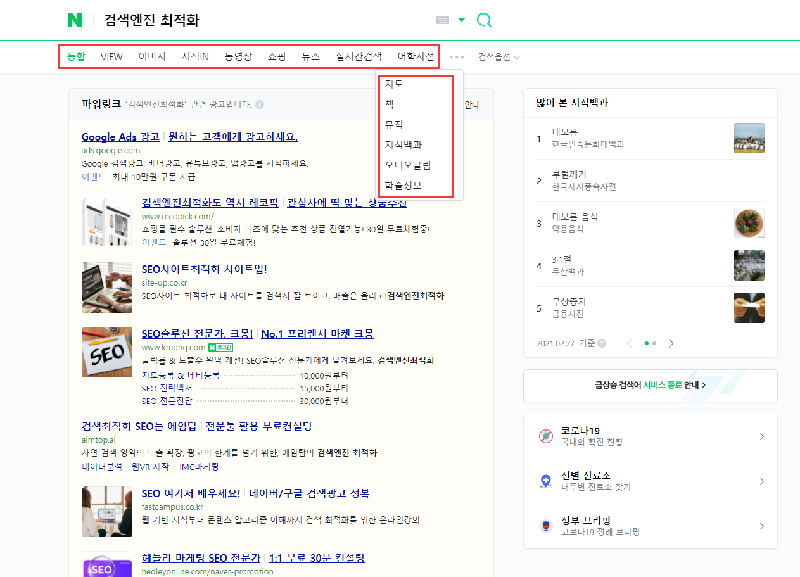Image resolution: width=800 pixels, height=577 pixels.
Task: Go to the 뉴스 tab
Action: [x=310, y=57]
